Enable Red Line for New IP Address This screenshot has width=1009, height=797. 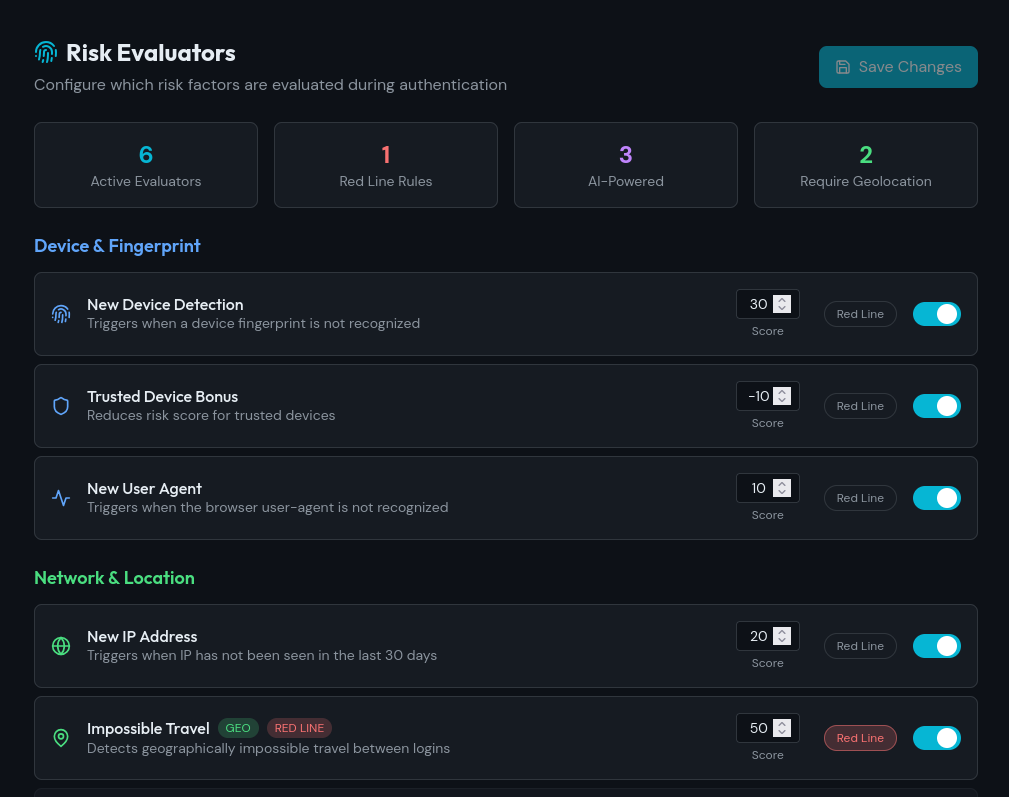pyautogui.click(x=860, y=646)
